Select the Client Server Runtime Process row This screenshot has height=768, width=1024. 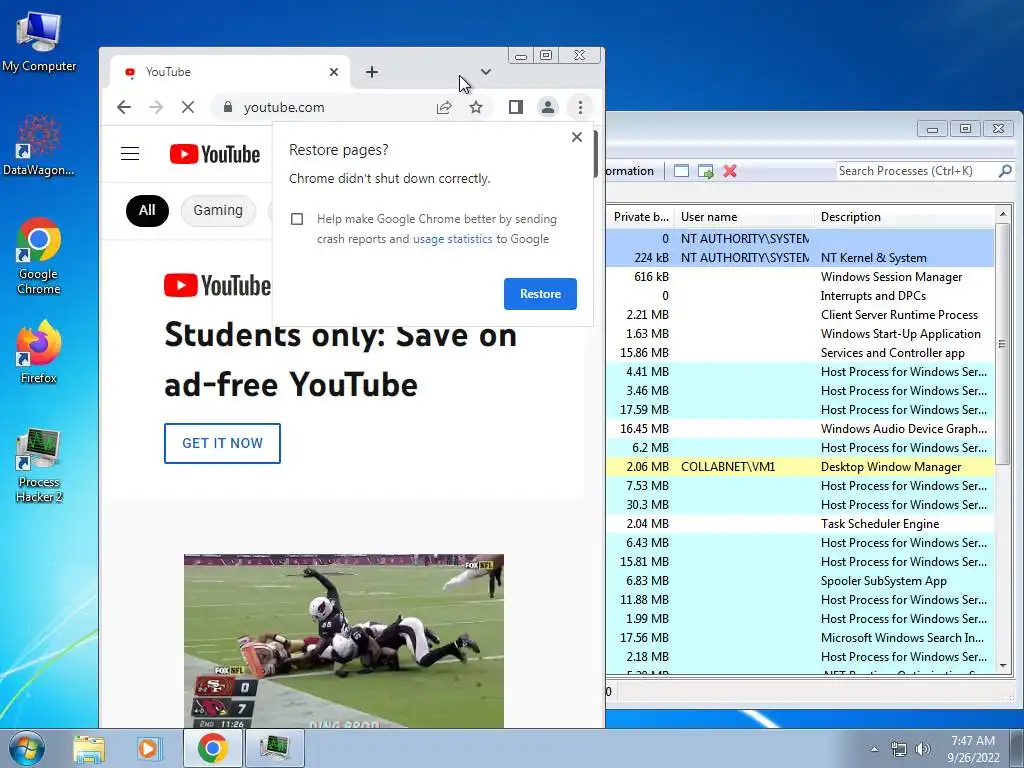pyautogui.click(x=800, y=315)
